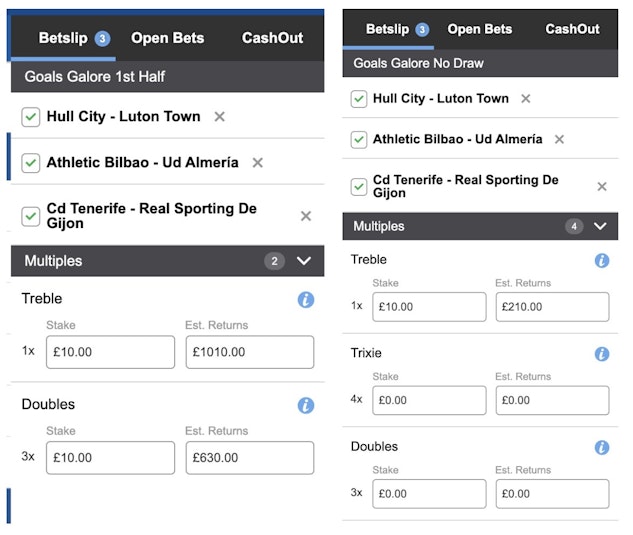Click Doubles est. returns £630.00 field

(x=249, y=458)
